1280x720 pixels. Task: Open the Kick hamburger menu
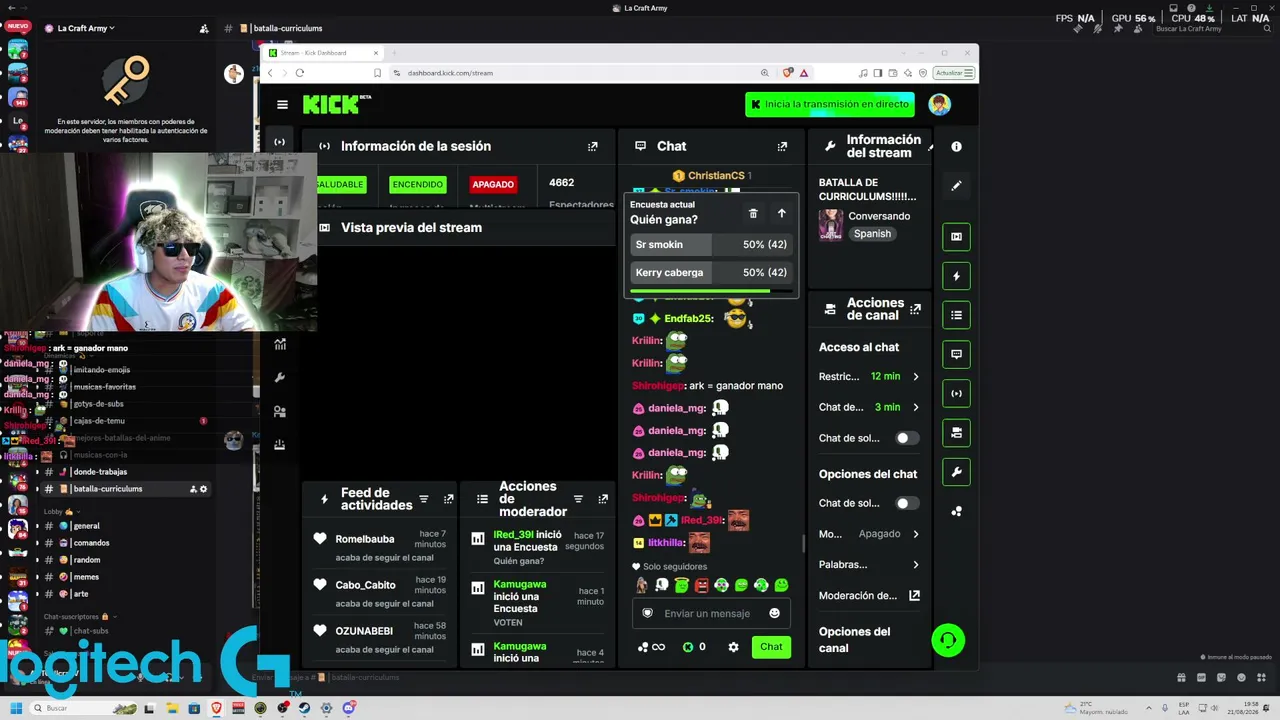(x=282, y=104)
